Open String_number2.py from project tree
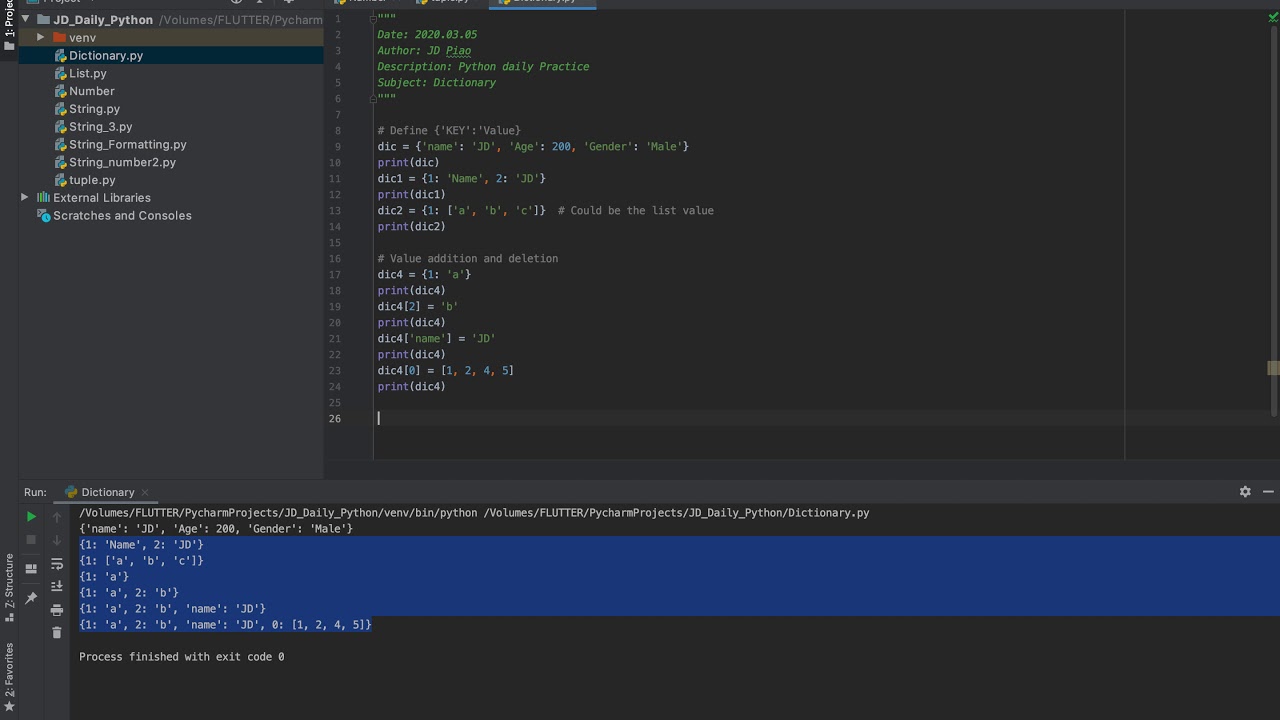1280x720 pixels. (122, 162)
